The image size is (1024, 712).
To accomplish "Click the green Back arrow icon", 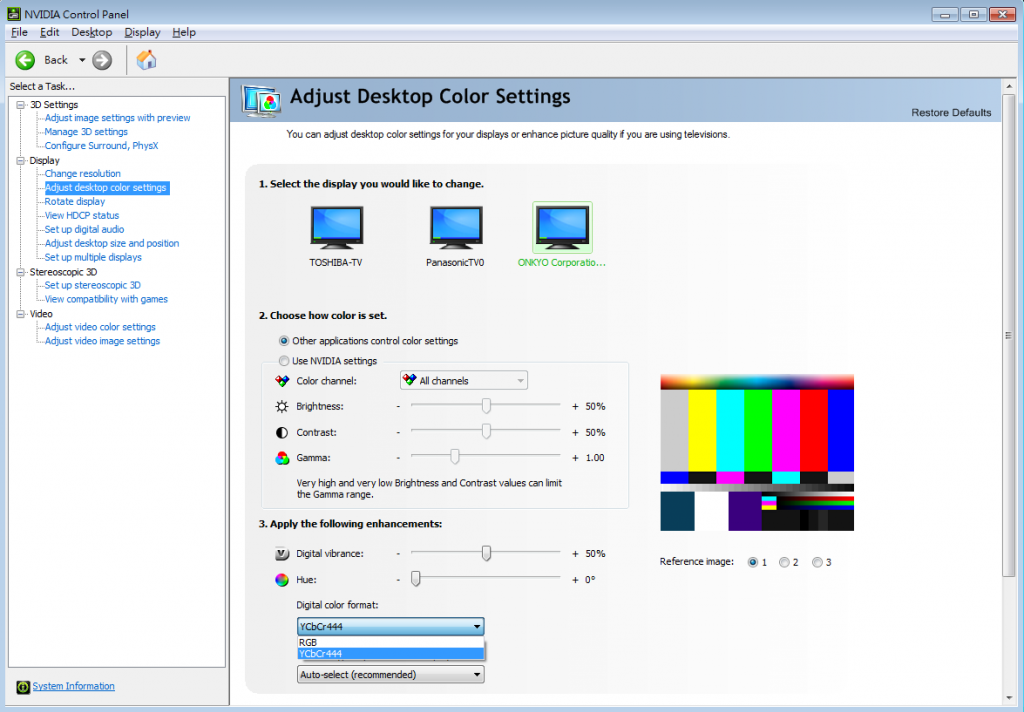I will click(25, 60).
